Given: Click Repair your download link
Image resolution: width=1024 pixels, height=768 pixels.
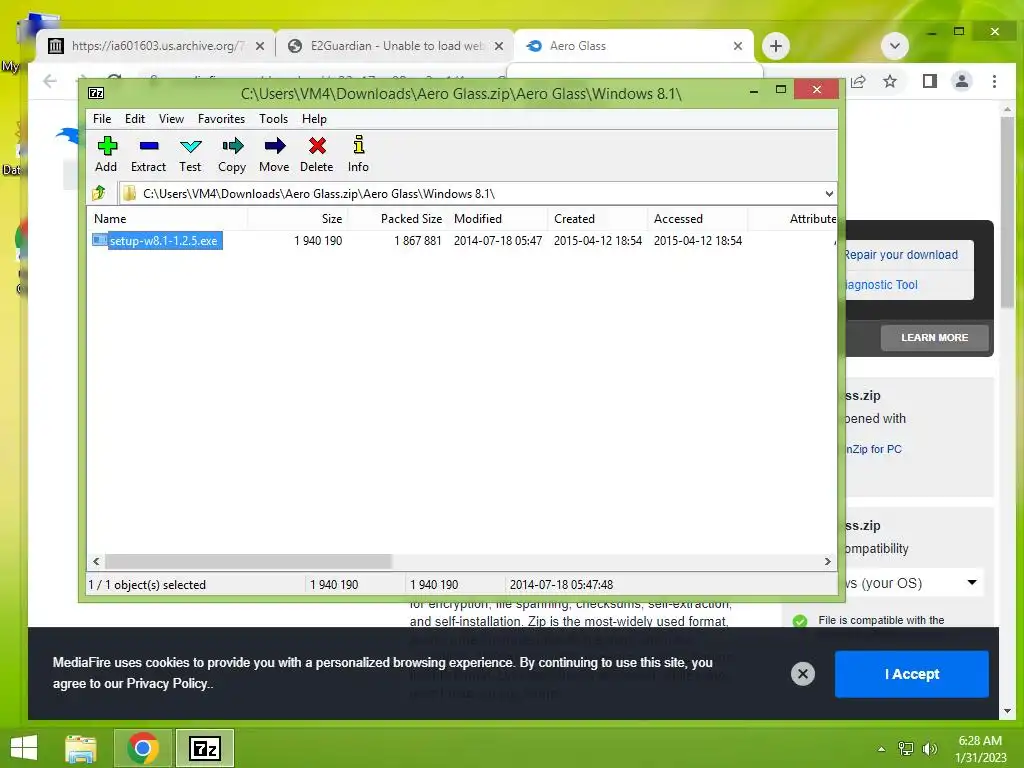Looking at the screenshot, I should point(901,255).
